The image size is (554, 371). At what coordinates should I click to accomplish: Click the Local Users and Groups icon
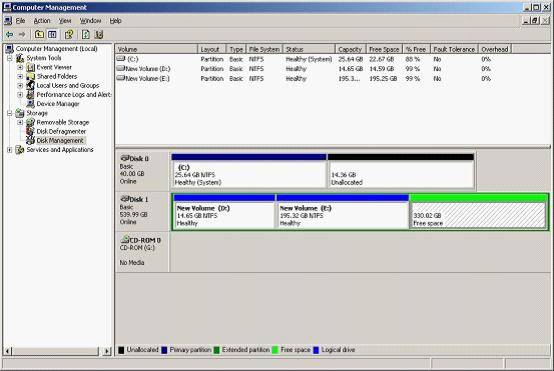(31, 86)
